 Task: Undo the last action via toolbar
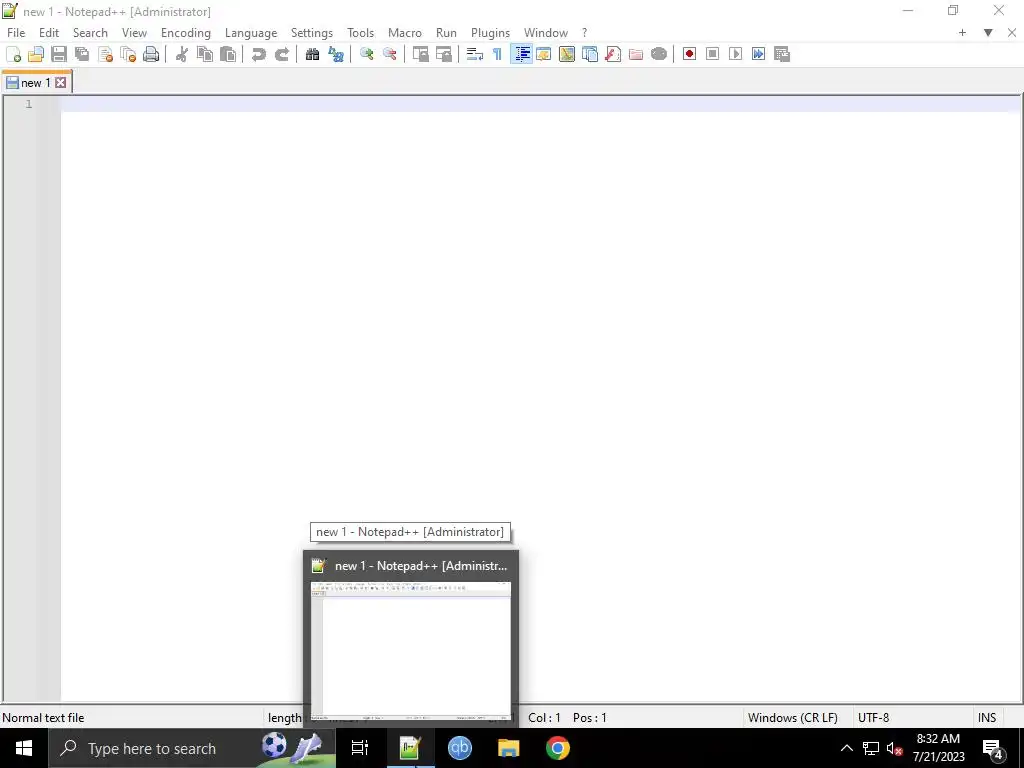(x=259, y=54)
